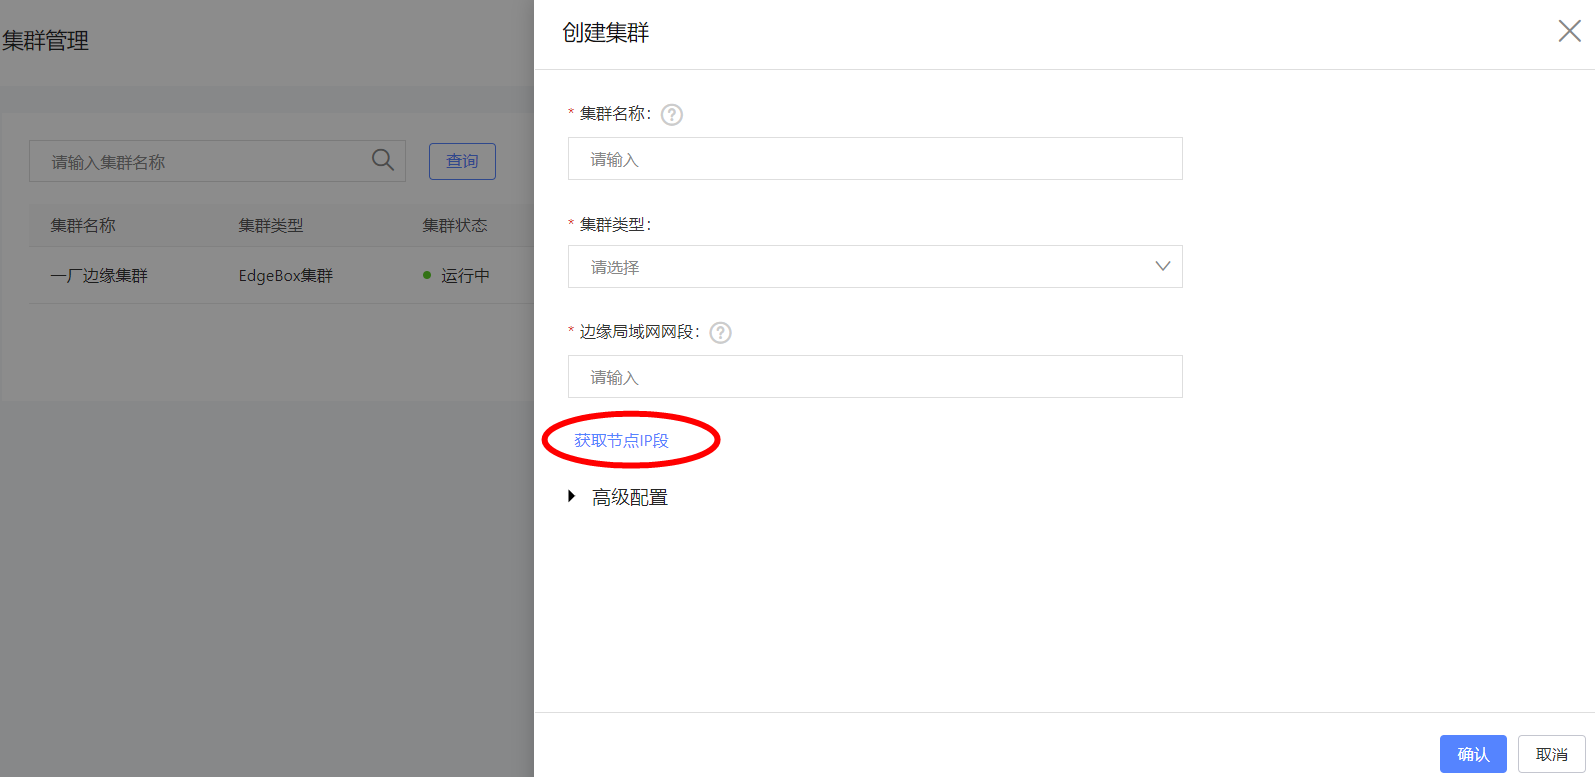Click the help icon beside 边缘局域网网段

720,333
